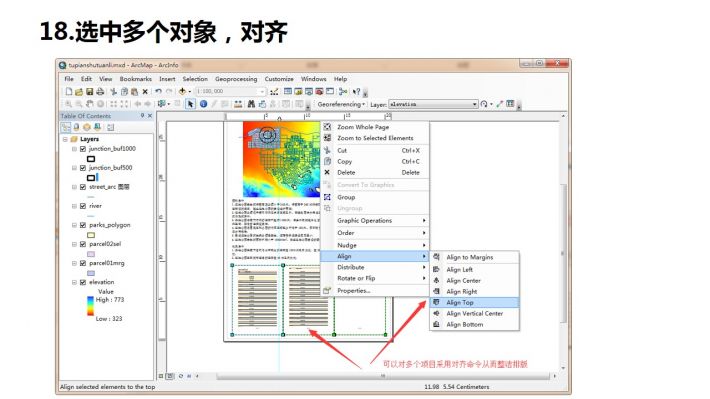Click the Print toolbar icon
Screen dimensions: 710x399
coord(100,91)
